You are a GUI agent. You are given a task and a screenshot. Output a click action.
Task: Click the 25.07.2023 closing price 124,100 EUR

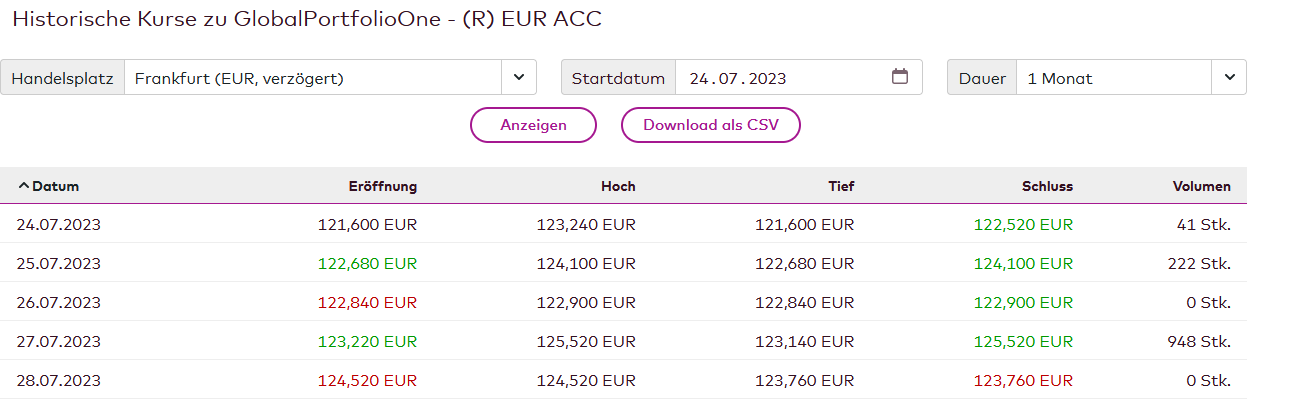click(x=1022, y=264)
